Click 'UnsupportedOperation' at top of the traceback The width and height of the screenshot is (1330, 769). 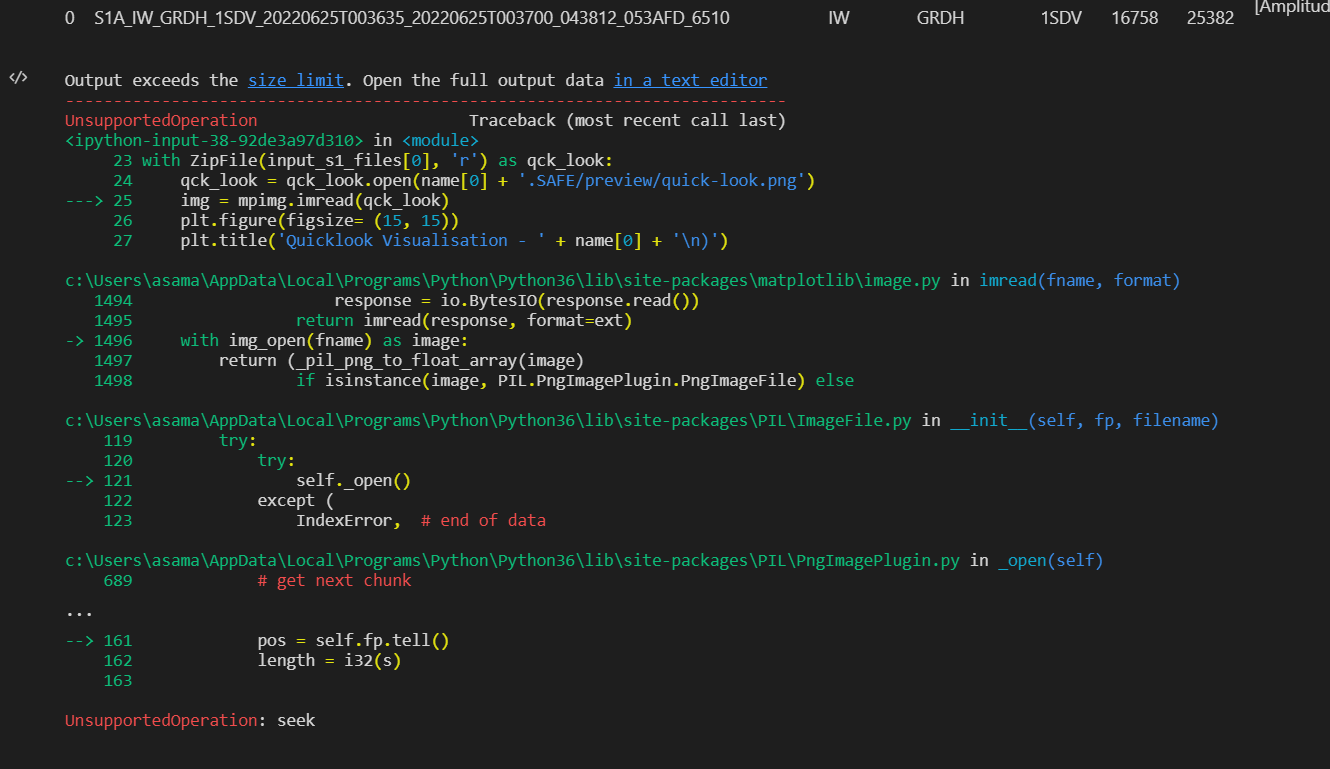click(x=161, y=120)
